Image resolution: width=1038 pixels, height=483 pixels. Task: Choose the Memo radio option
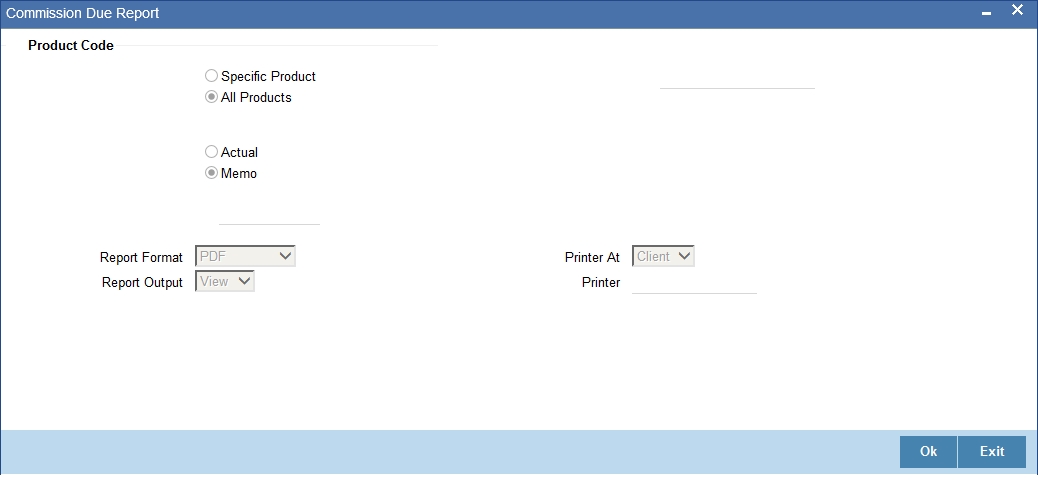(211, 173)
